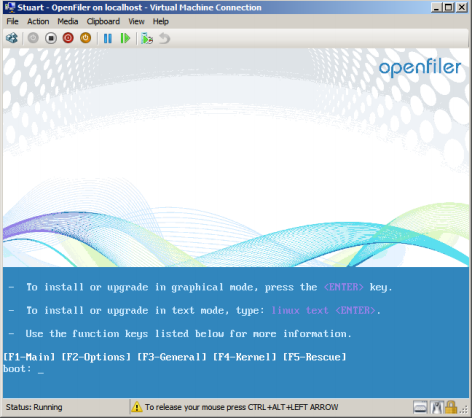
Task: Open the Clipboard menu
Action: click(x=103, y=22)
